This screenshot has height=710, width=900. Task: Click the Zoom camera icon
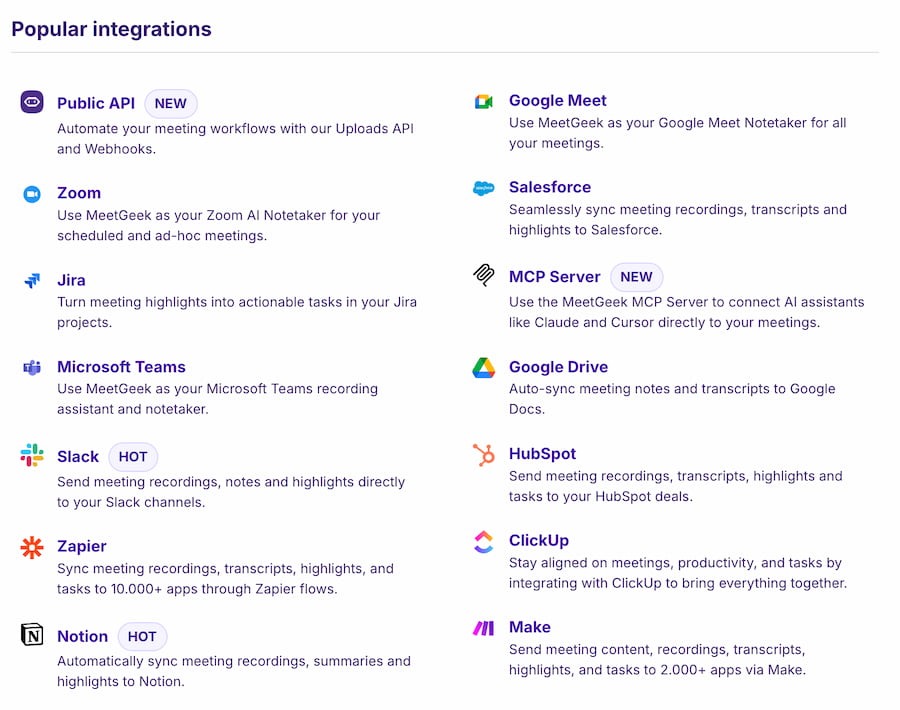tap(32, 194)
